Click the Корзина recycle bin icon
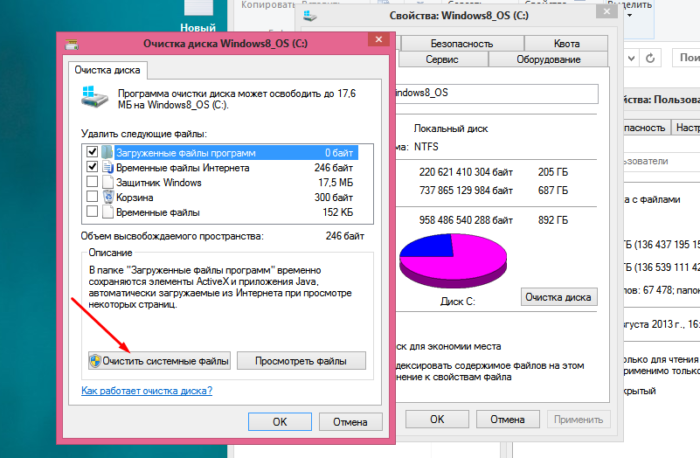The image size is (700, 458). tap(108, 197)
